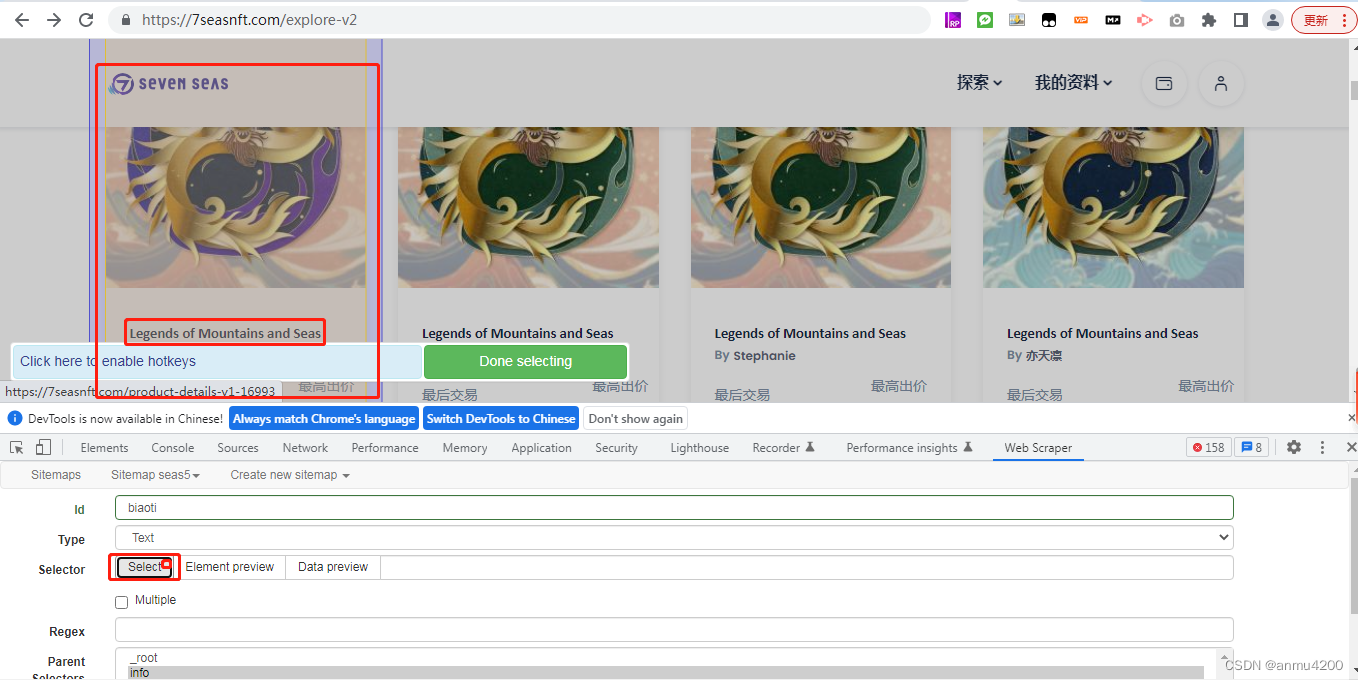
Task: Toggle the browser side panel icon
Action: click(1241, 20)
